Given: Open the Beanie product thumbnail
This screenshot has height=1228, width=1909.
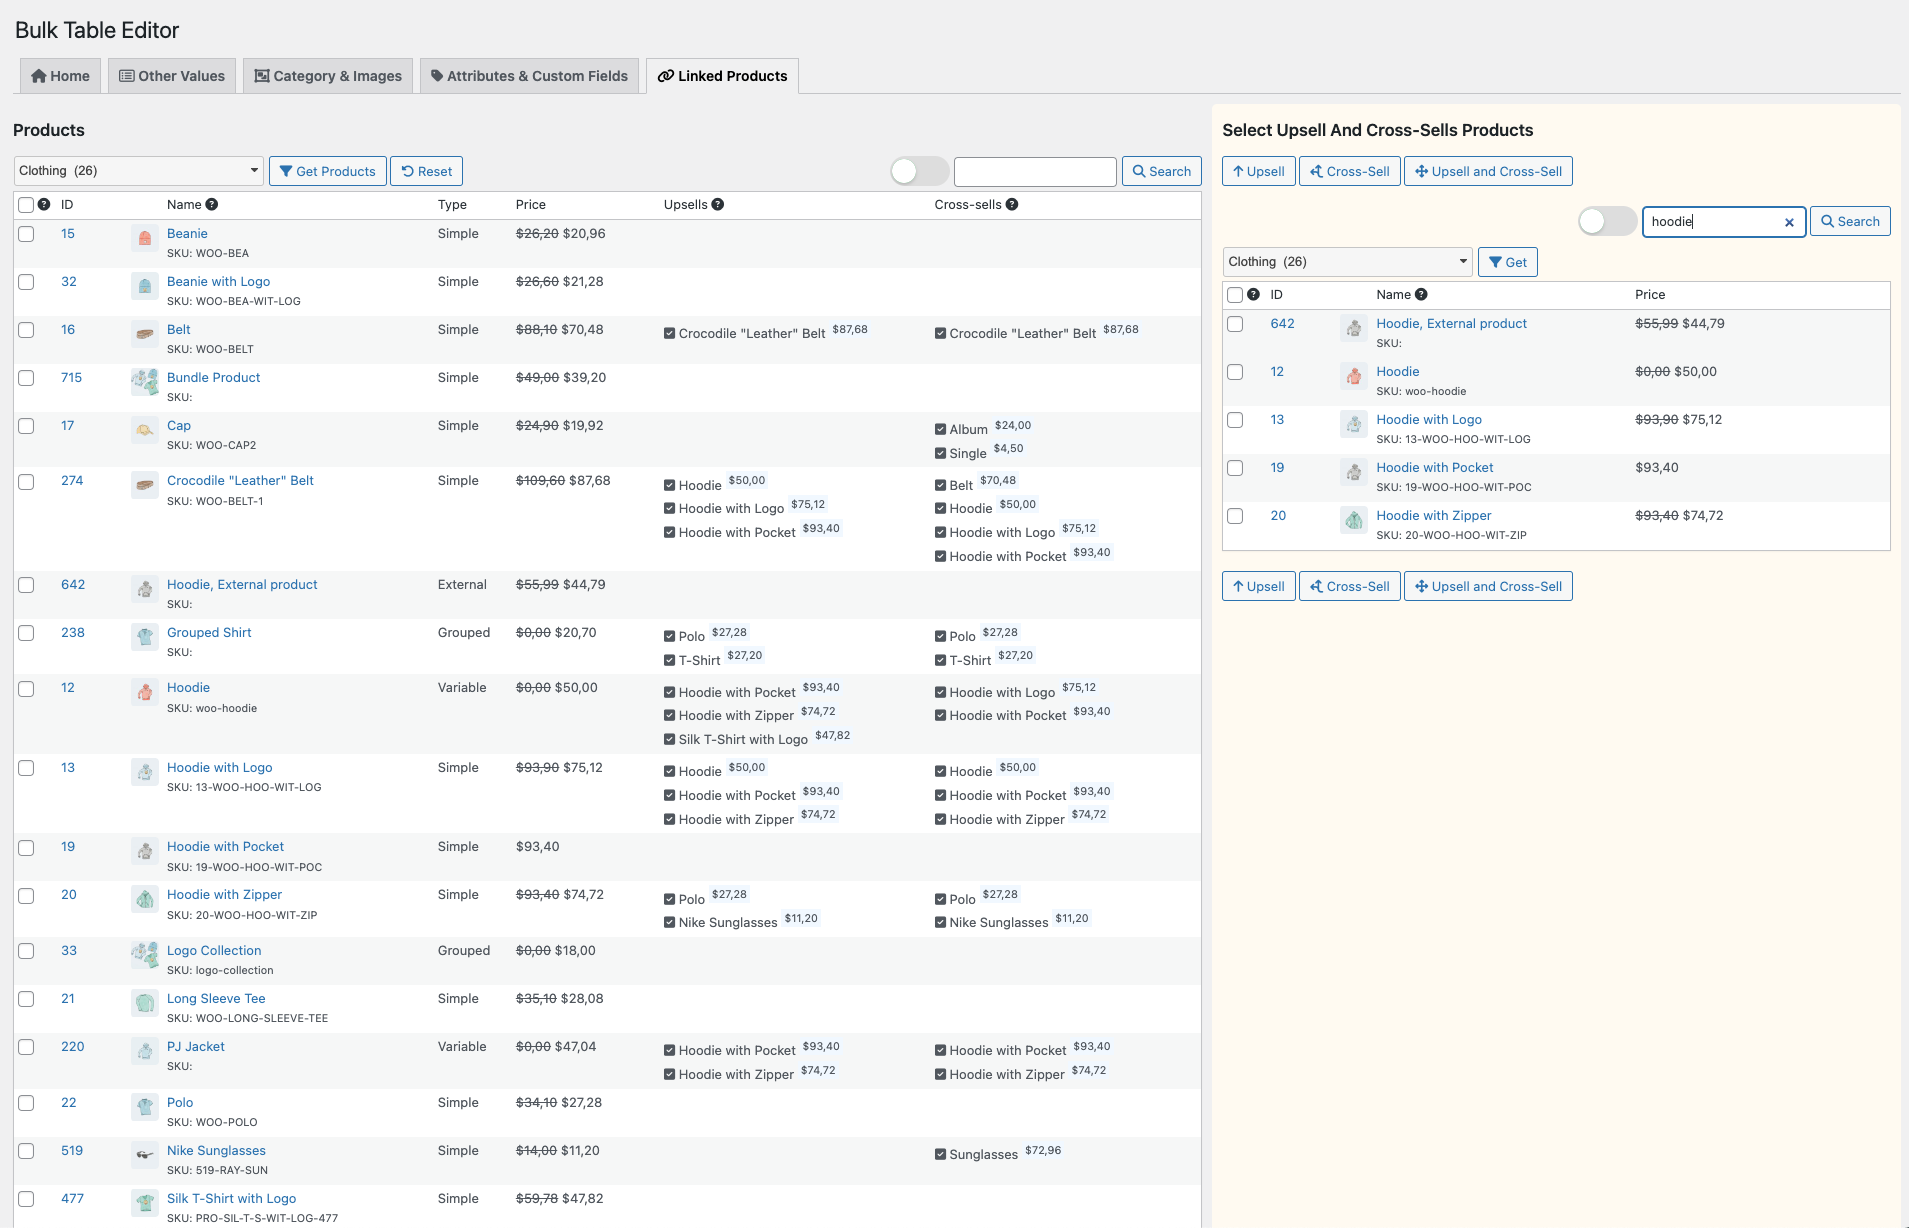Looking at the screenshot, I should pyautogui.click(x=144, y=239).
